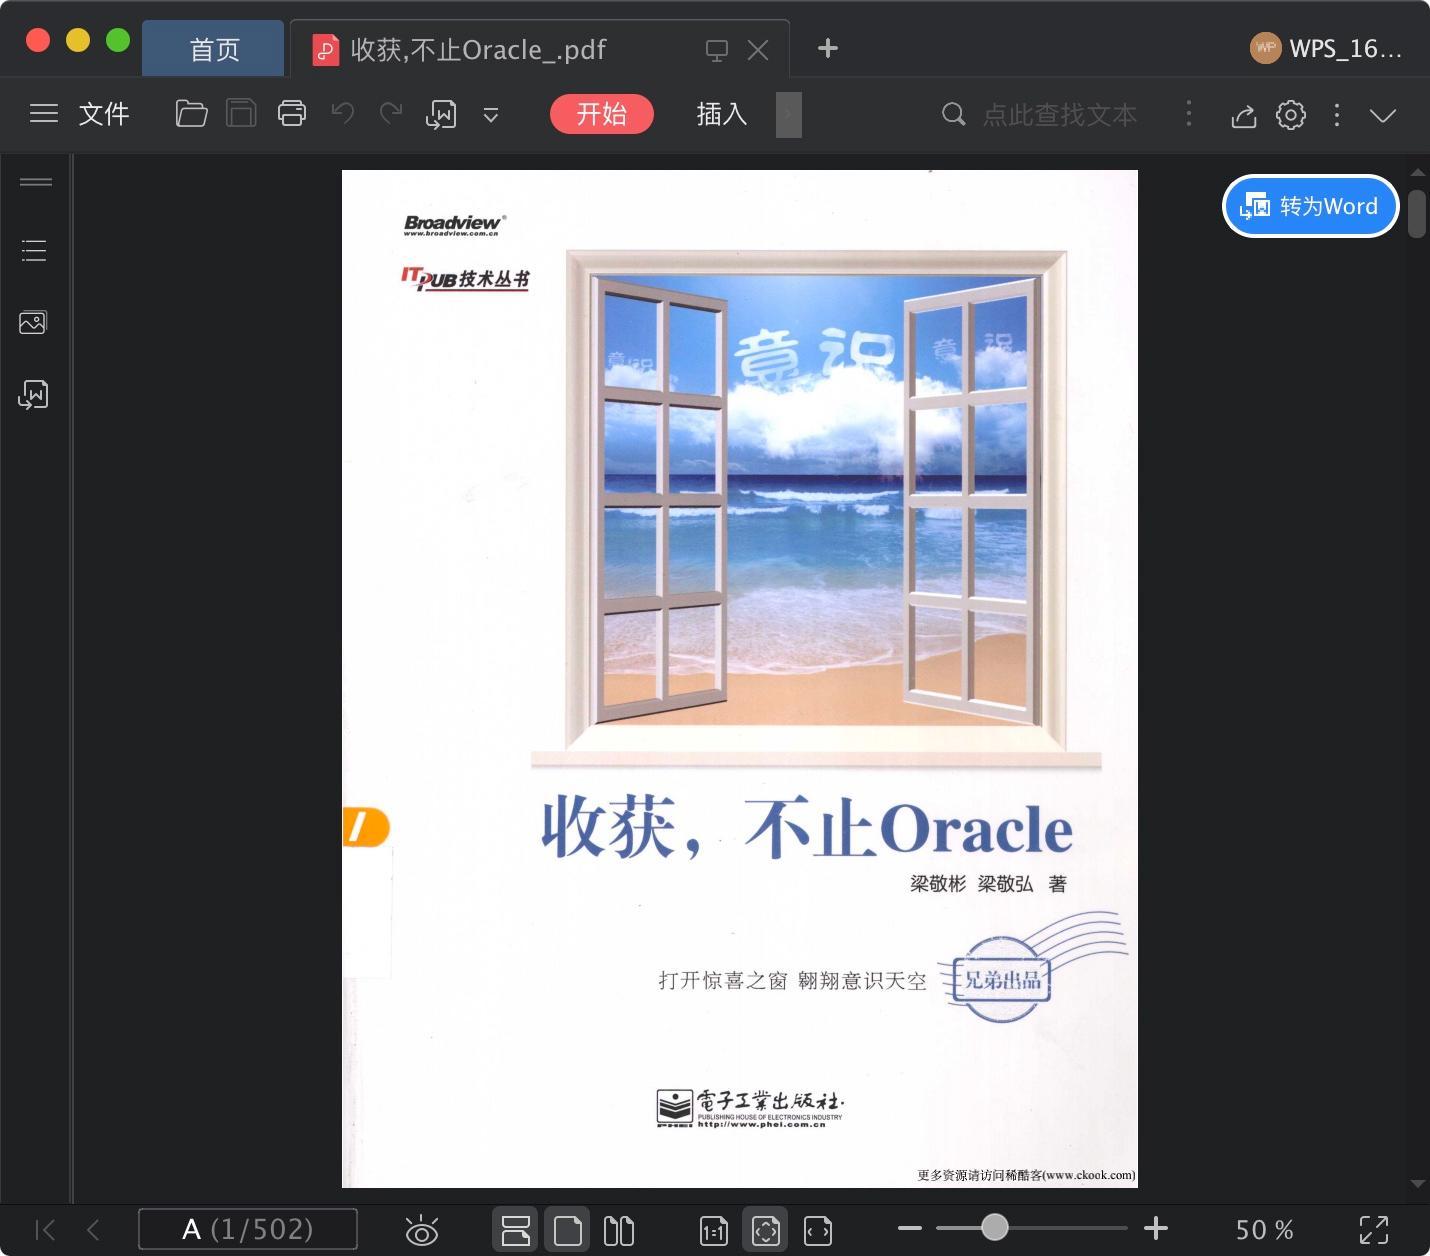Switch to the 首页 tab
Screen dimensions: 1430x1256
click(214, 49)
